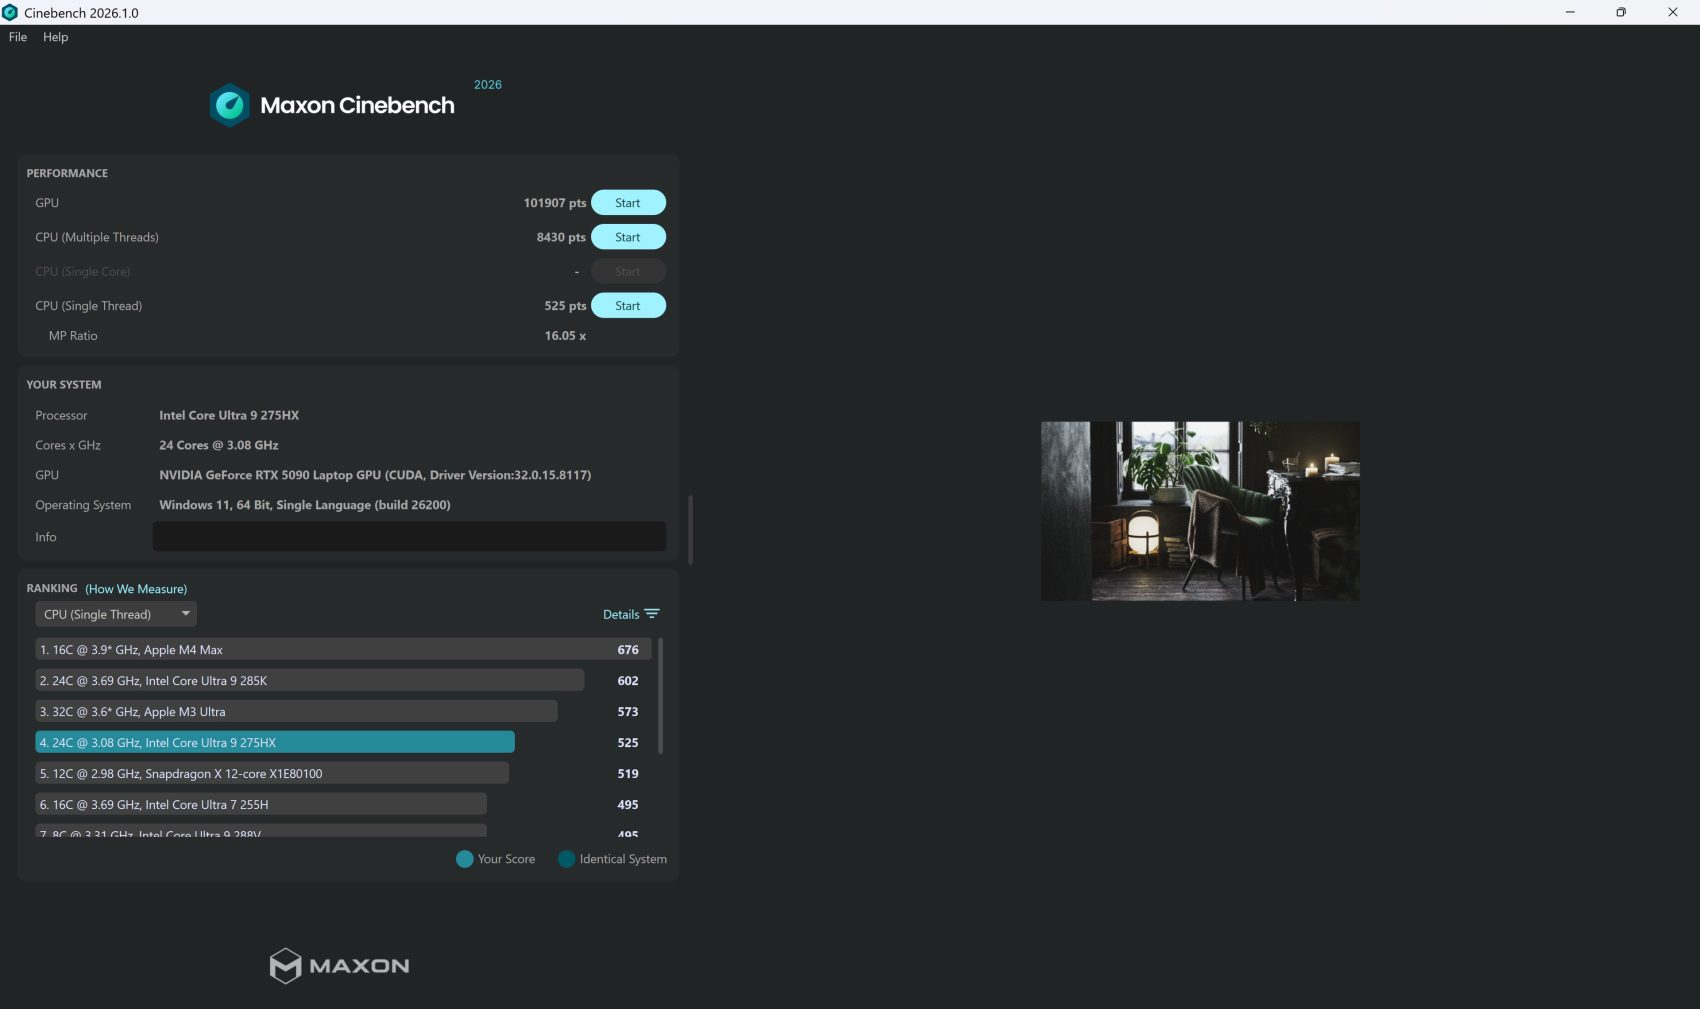Open the File menu
The image size is (1700, 1009).
click(x=18, y=37)
